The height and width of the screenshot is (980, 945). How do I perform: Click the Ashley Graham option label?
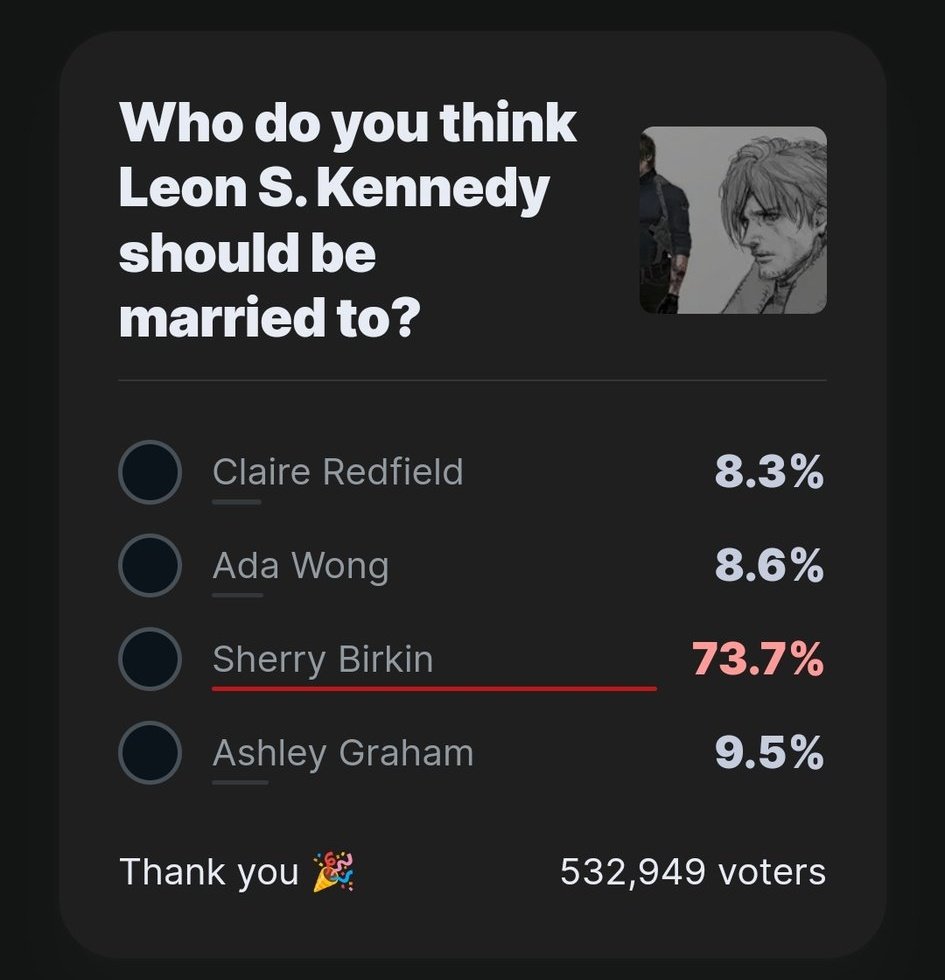(x=342, y=753)
